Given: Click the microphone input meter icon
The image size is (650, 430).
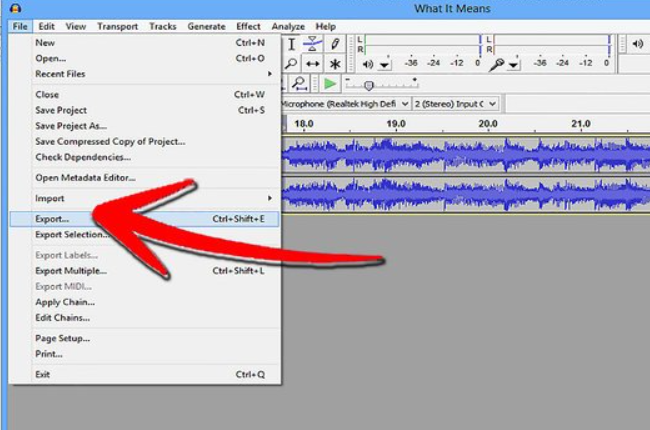Looking at the screenshot, I should click(x=496, y=64).
